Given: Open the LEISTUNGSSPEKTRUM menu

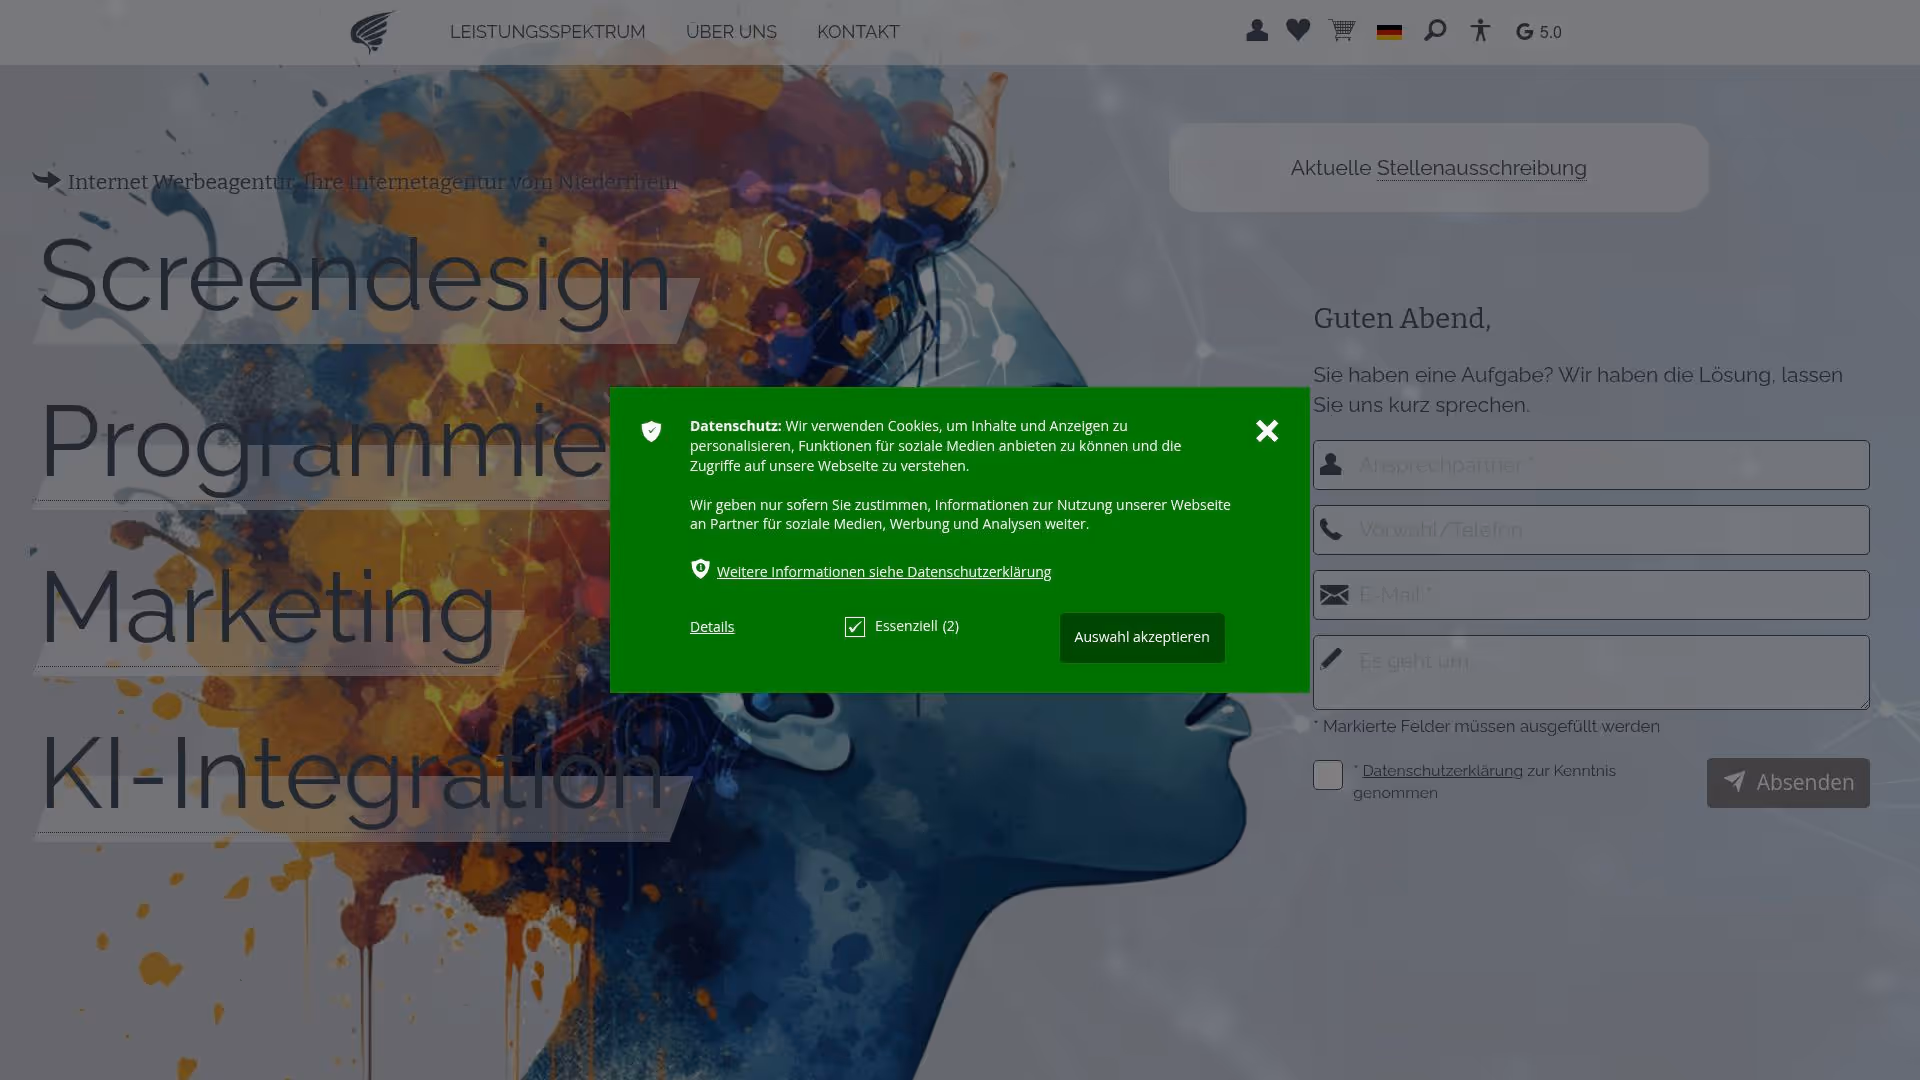Looking at the screenshot, I should 547,32.
